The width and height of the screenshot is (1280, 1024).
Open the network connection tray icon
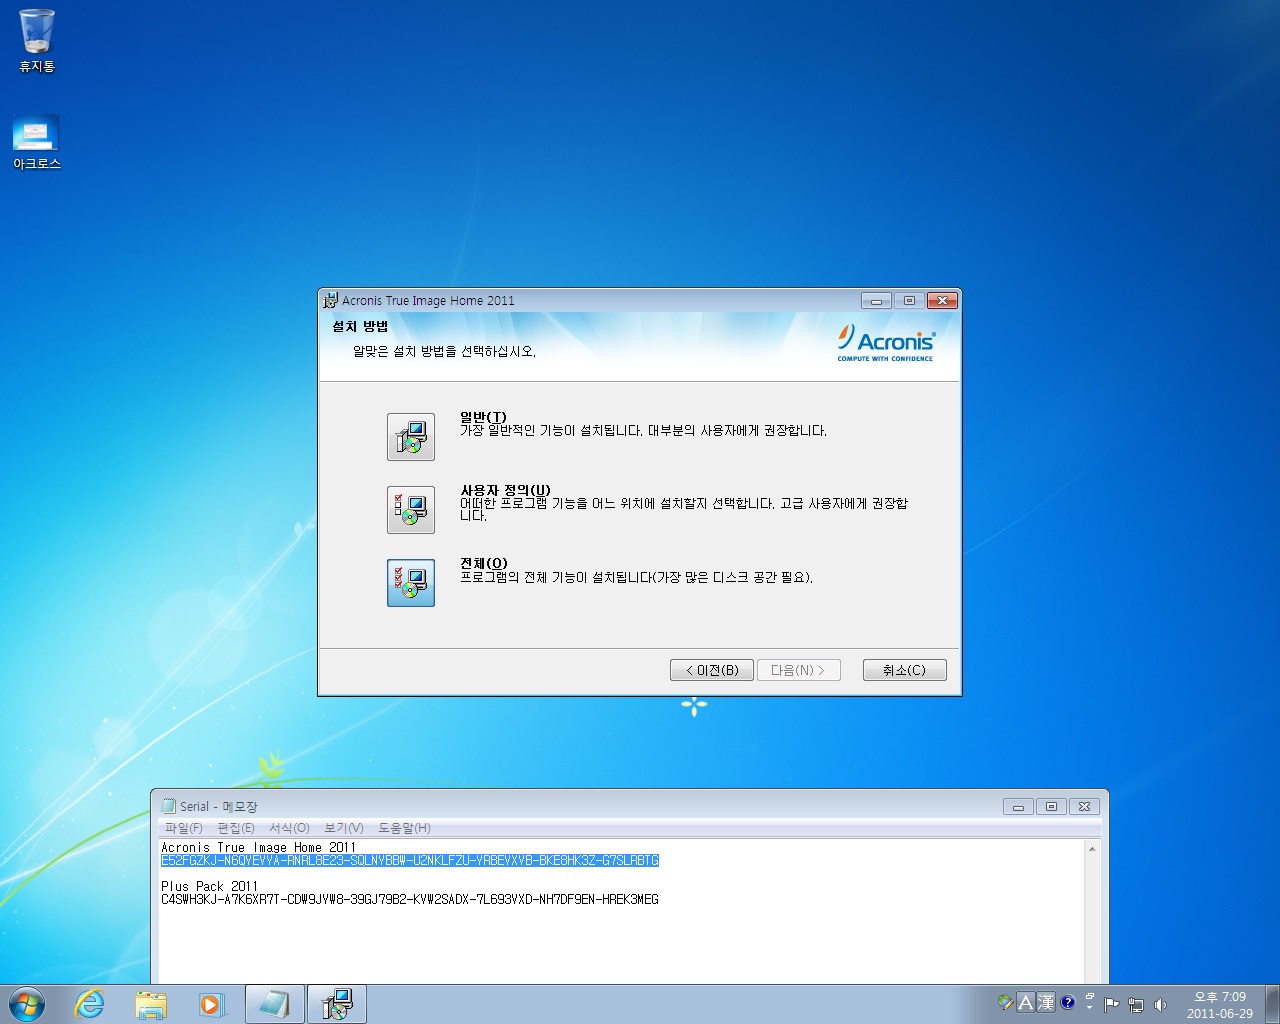(1136, 1005)
